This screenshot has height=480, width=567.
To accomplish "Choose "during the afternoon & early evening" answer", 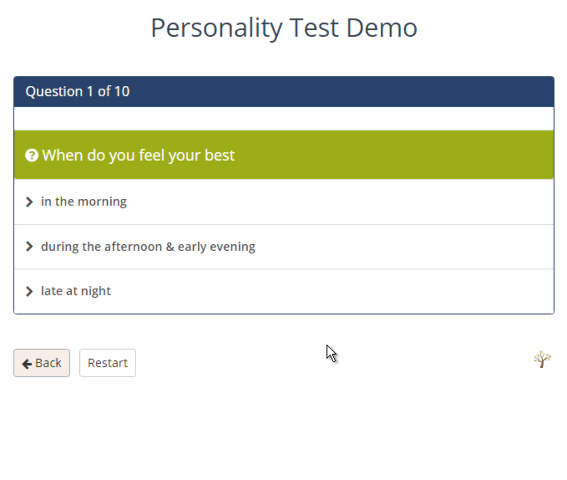I will (148, 247).
